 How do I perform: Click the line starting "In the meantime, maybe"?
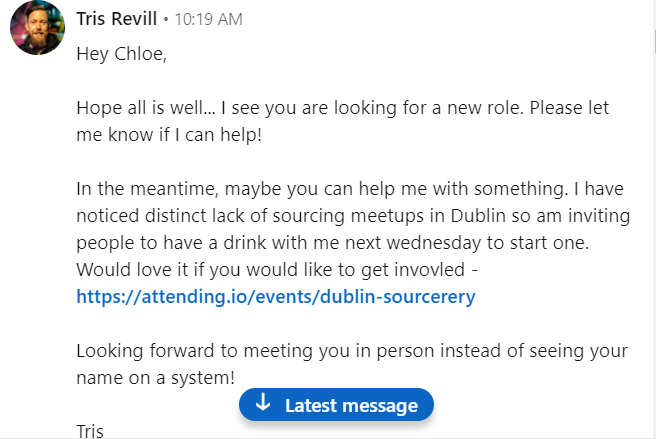click(350, 189)
